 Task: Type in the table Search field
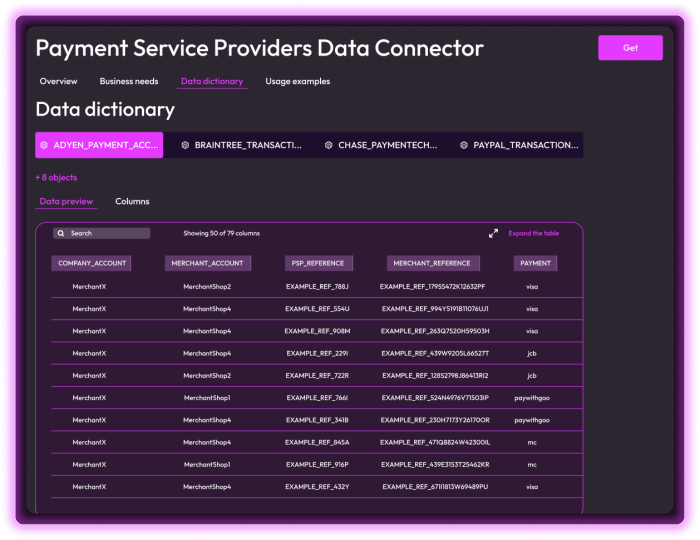pos(107,233)
